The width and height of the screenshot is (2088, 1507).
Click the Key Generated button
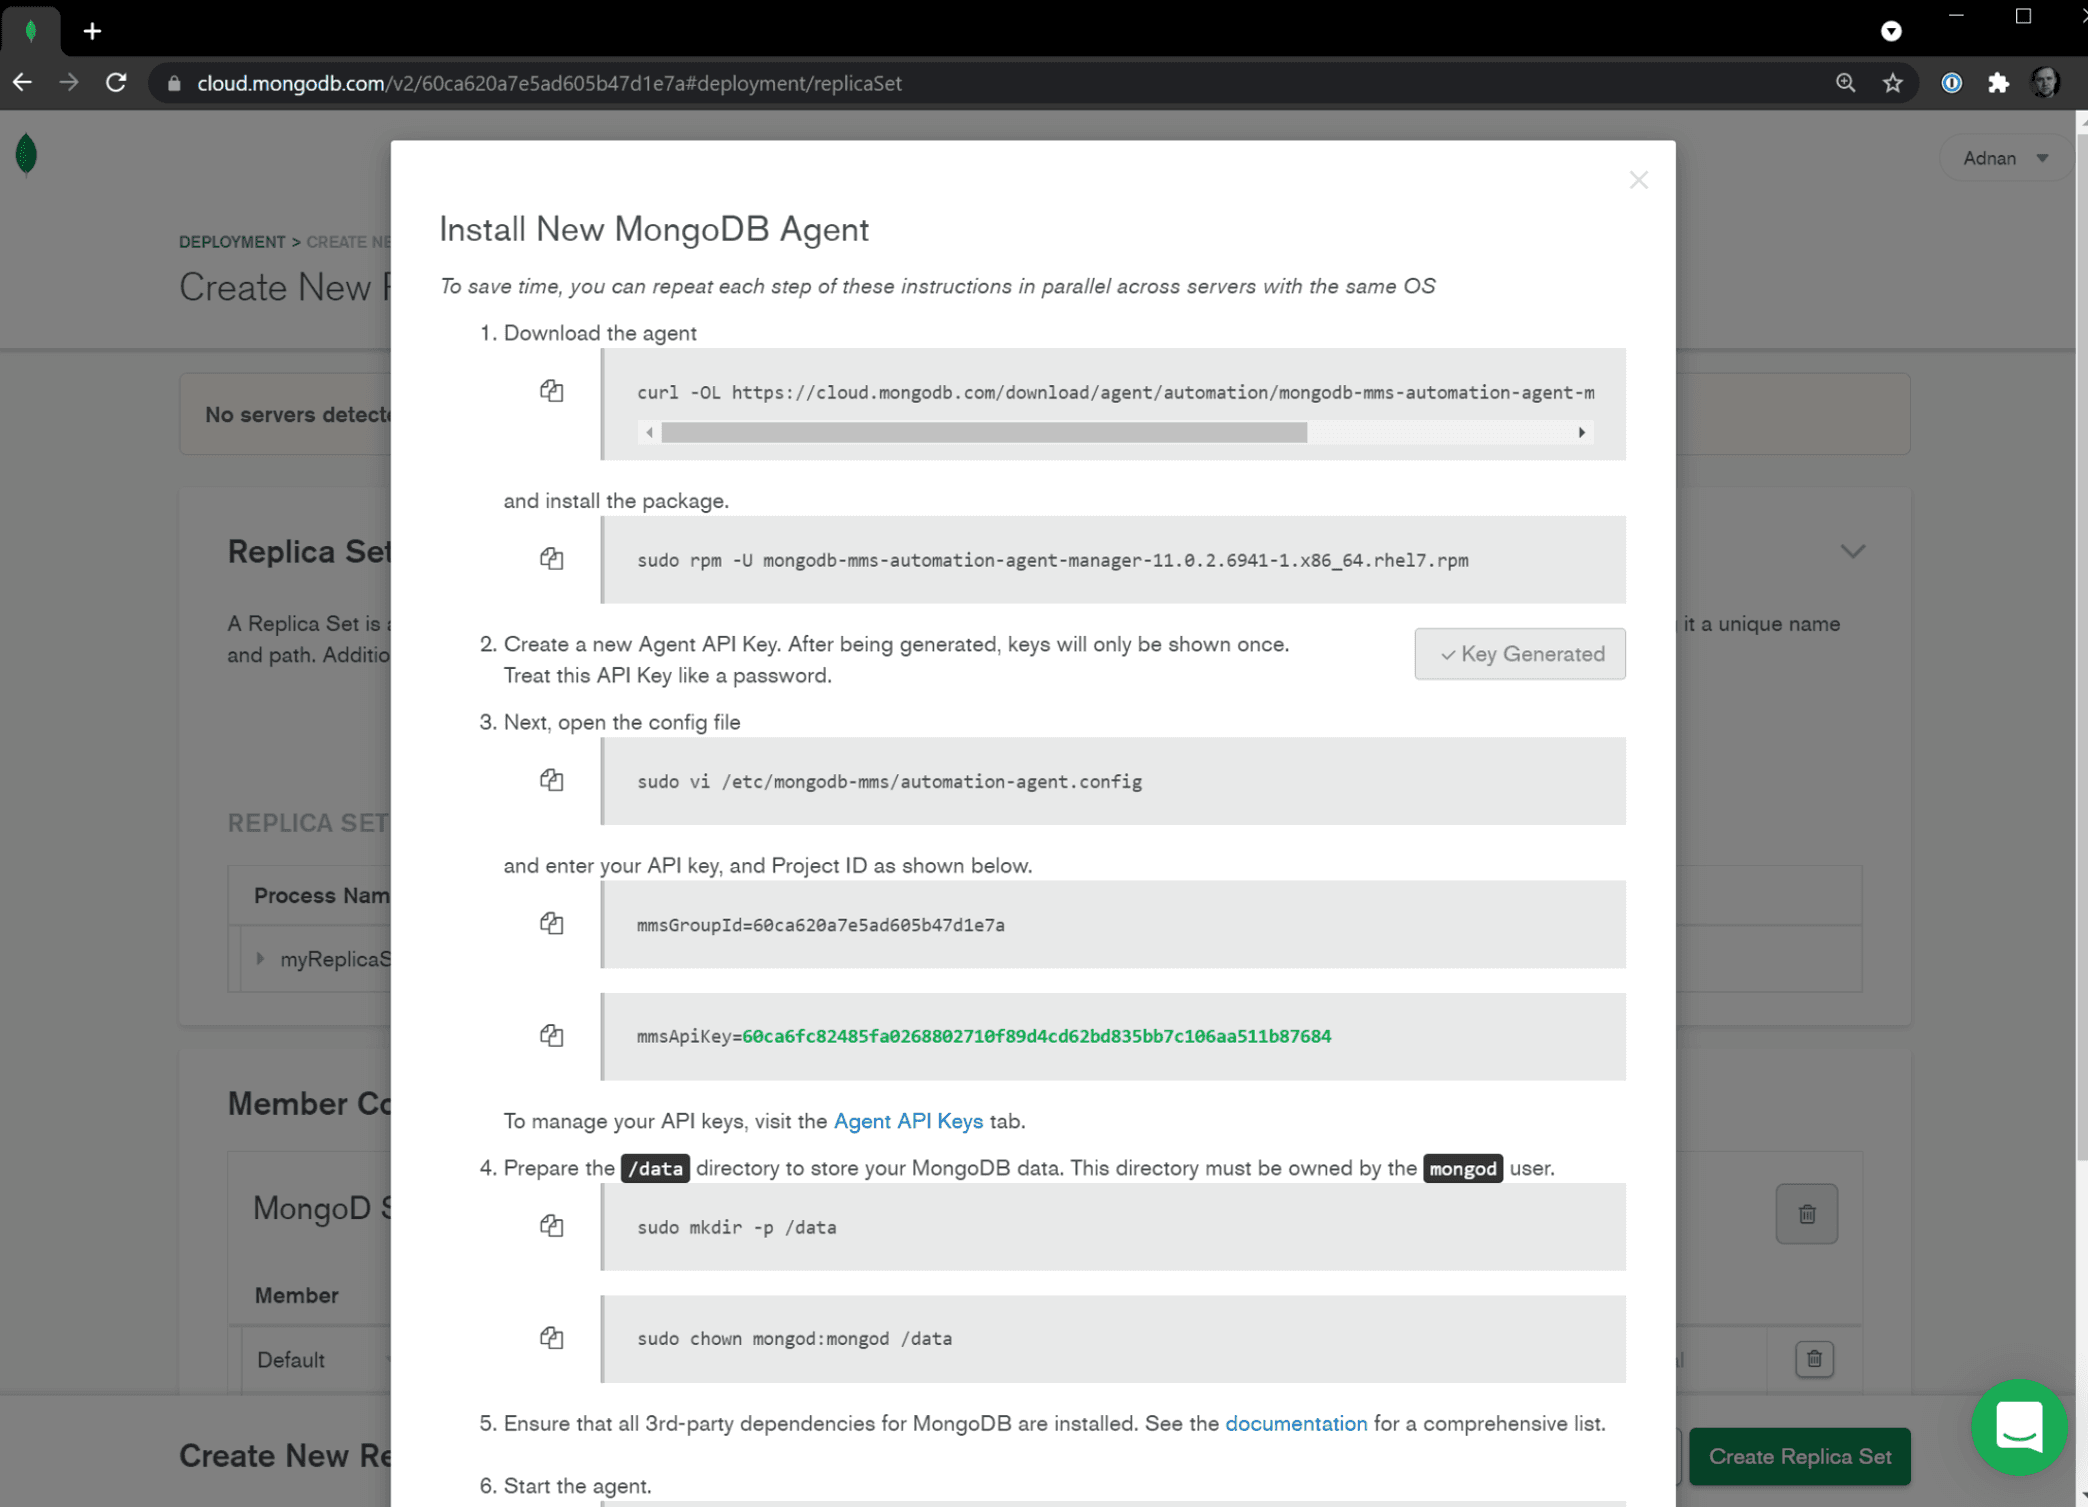[x=1519, y=654]
